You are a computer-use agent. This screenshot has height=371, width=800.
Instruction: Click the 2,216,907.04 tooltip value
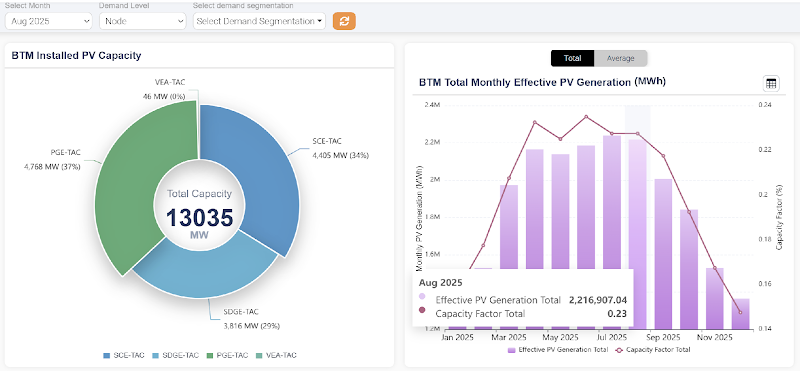pyautogui.click(x=598, y=300)
